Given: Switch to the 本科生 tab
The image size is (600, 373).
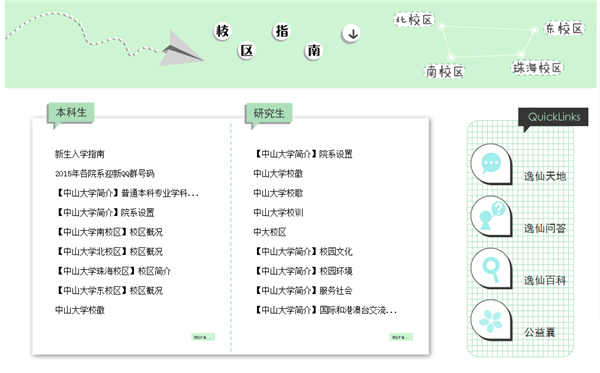Looking at the screenshot, I should pos(71,113).
